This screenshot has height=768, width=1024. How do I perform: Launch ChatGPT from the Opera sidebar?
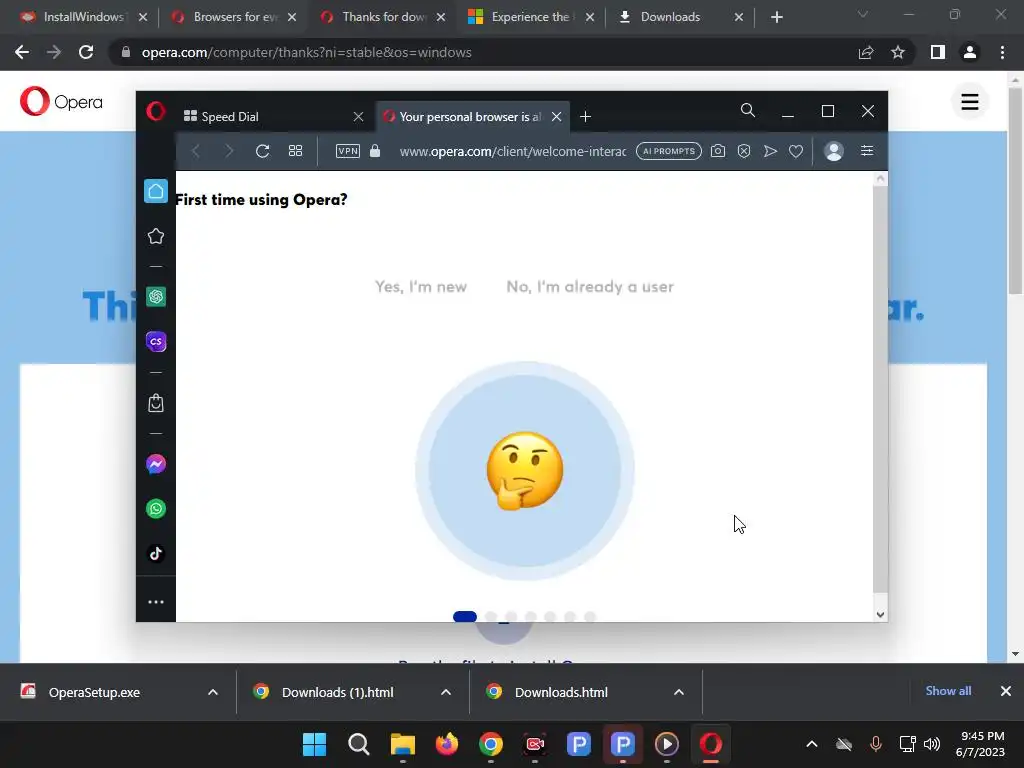[x=155, y=297]
